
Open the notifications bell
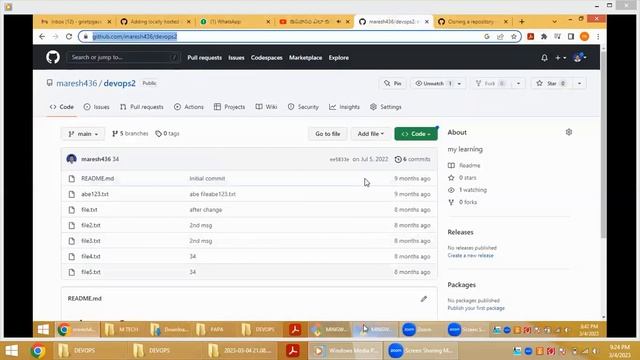tap(544, 58)
